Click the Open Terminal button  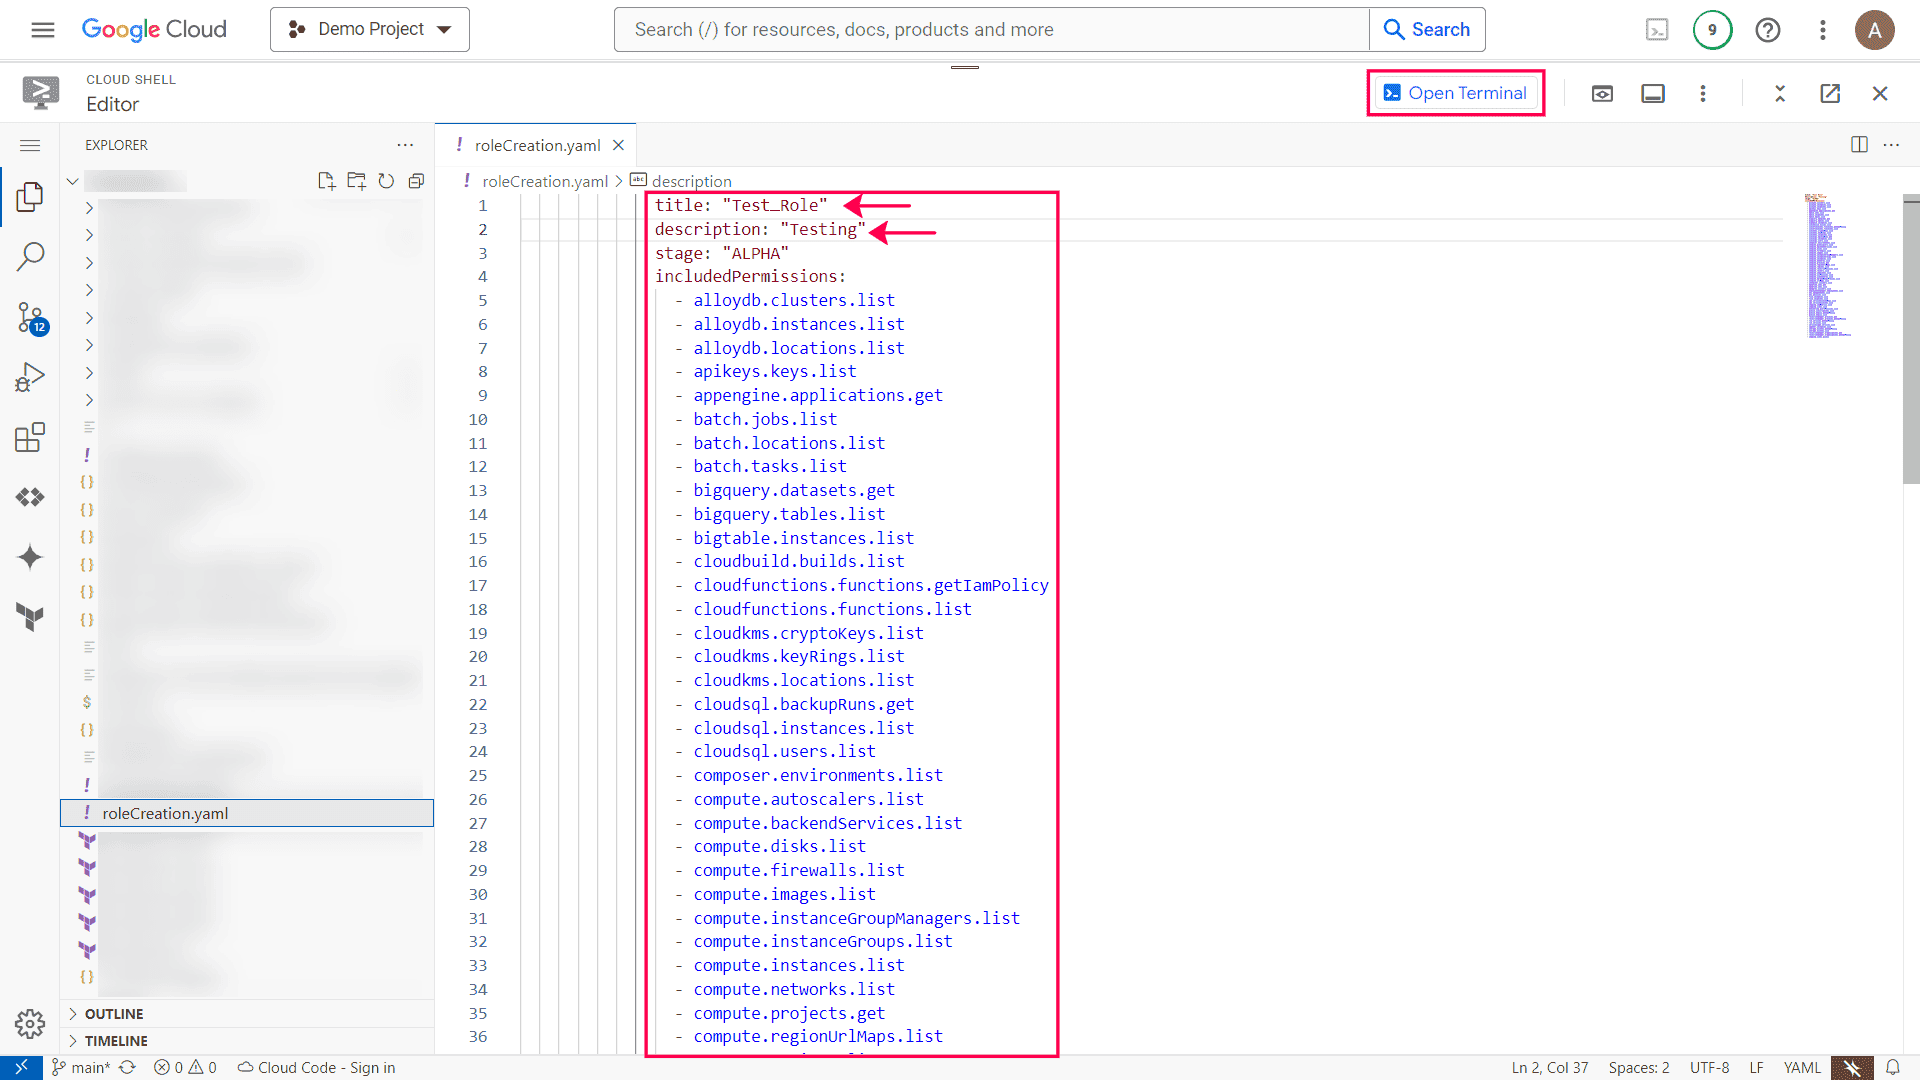pos(1455,92)
